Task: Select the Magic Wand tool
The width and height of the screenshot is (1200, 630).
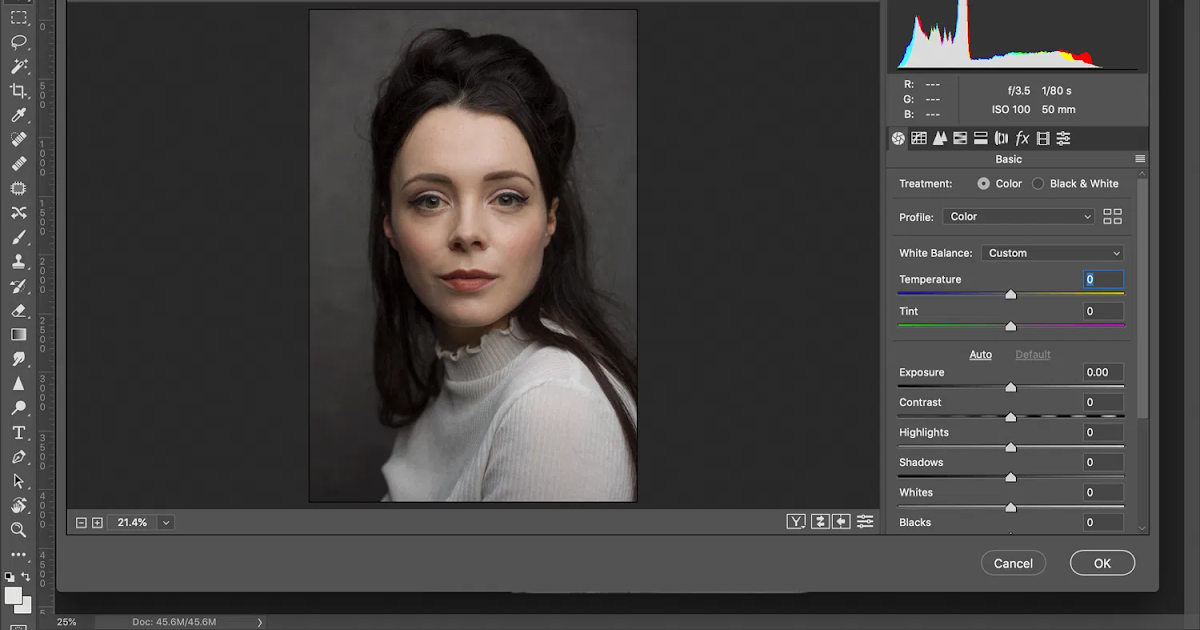Action: click(x=18, y=66)
